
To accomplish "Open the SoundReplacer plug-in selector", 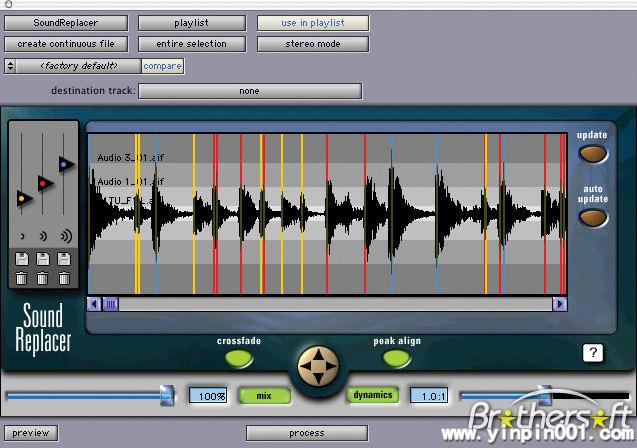I will (x=65, y=23).
